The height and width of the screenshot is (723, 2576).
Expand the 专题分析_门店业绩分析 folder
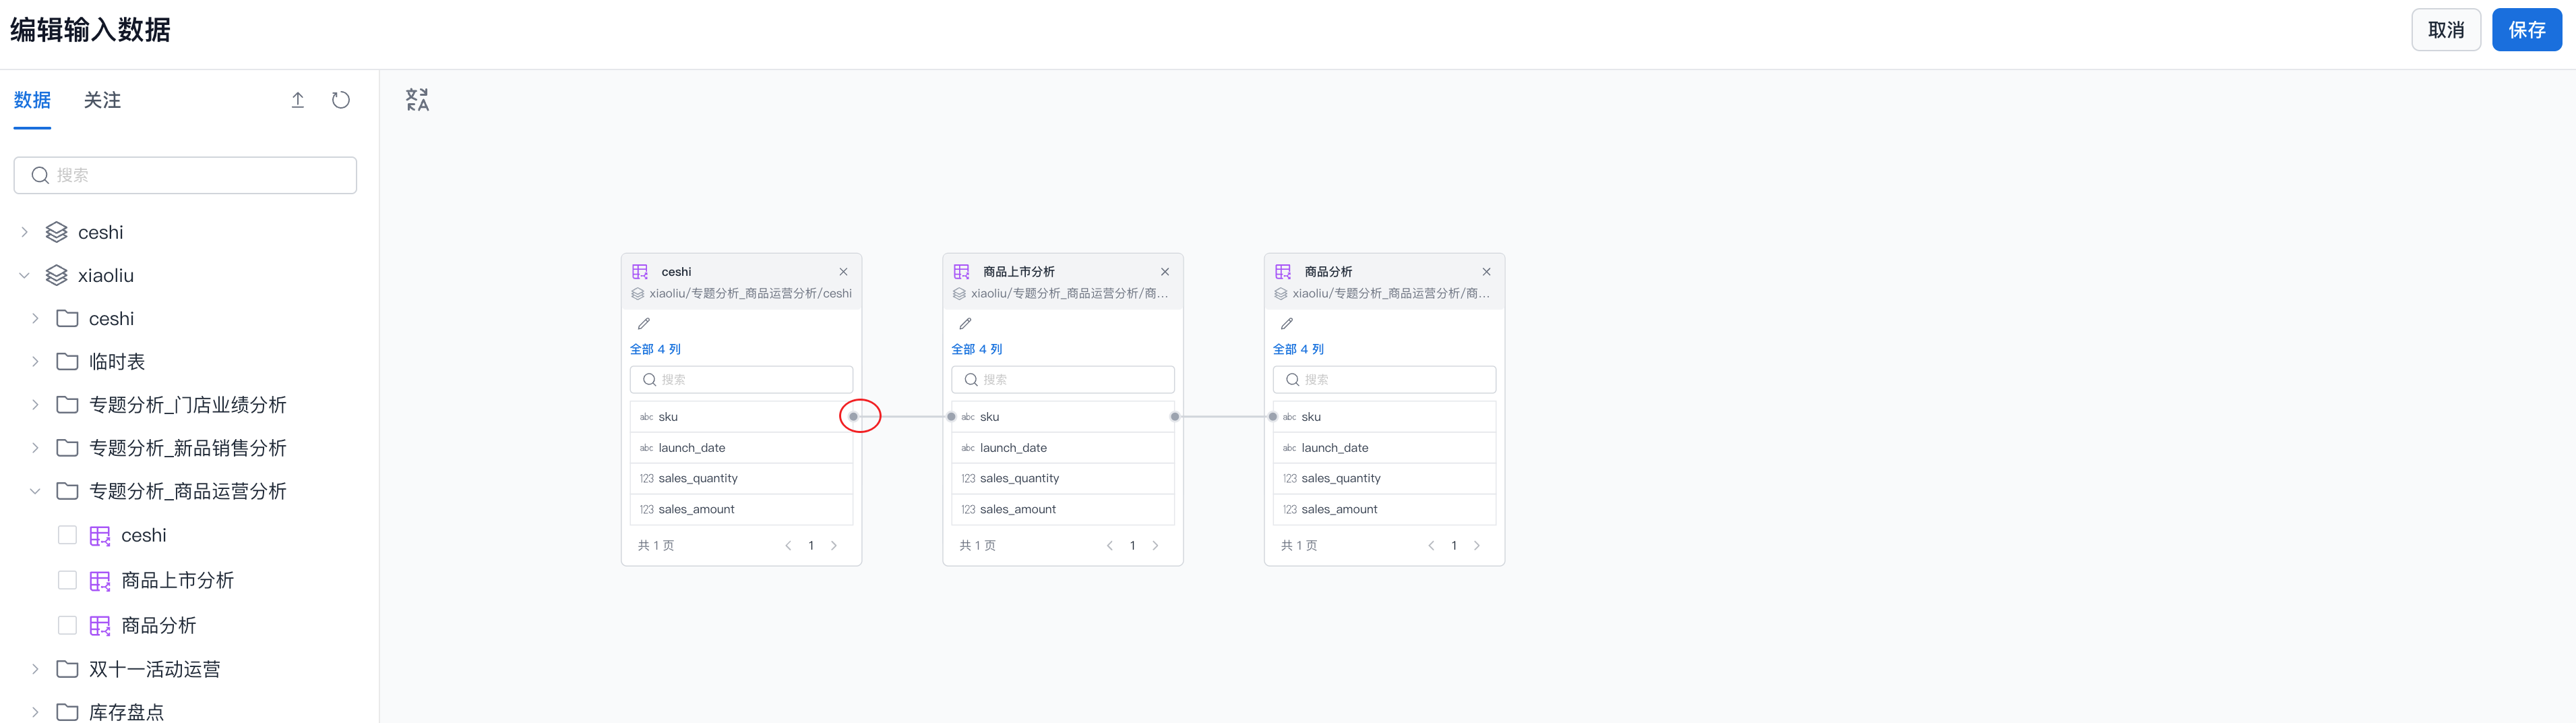pos(35,405)
